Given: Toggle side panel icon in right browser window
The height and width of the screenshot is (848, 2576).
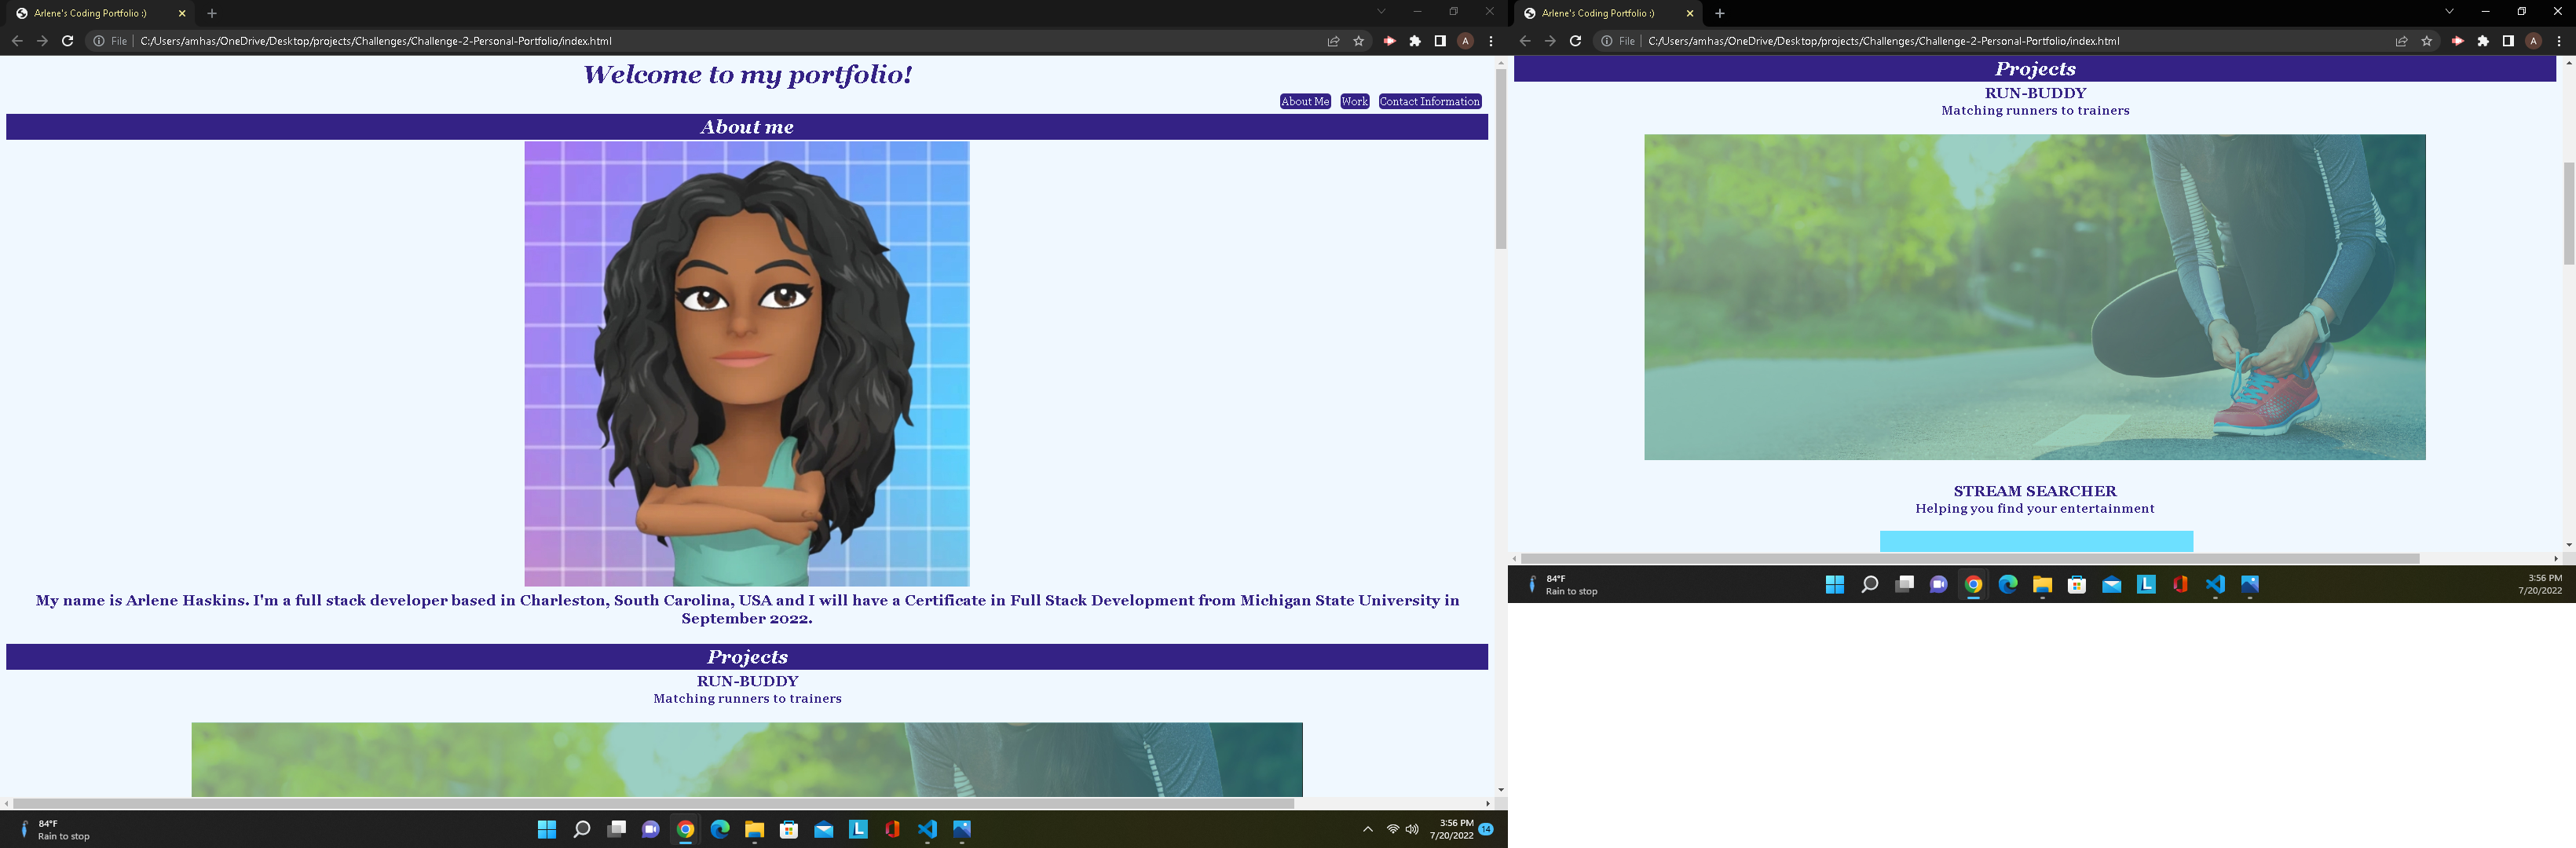Looking at the screenshot, I should 2508,41.
